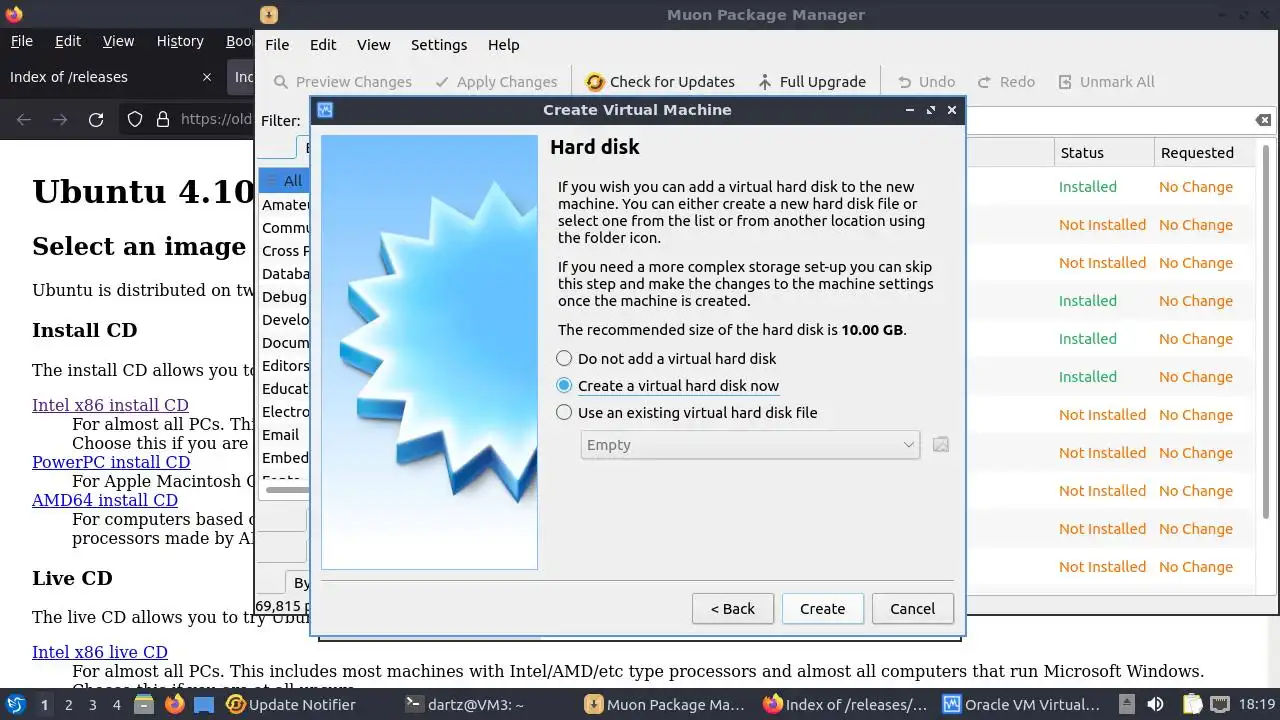The height and width of the screenshot is (720, 1280).
Task: Click the clock showing 18:19
Action: (x=1258, y=705)
